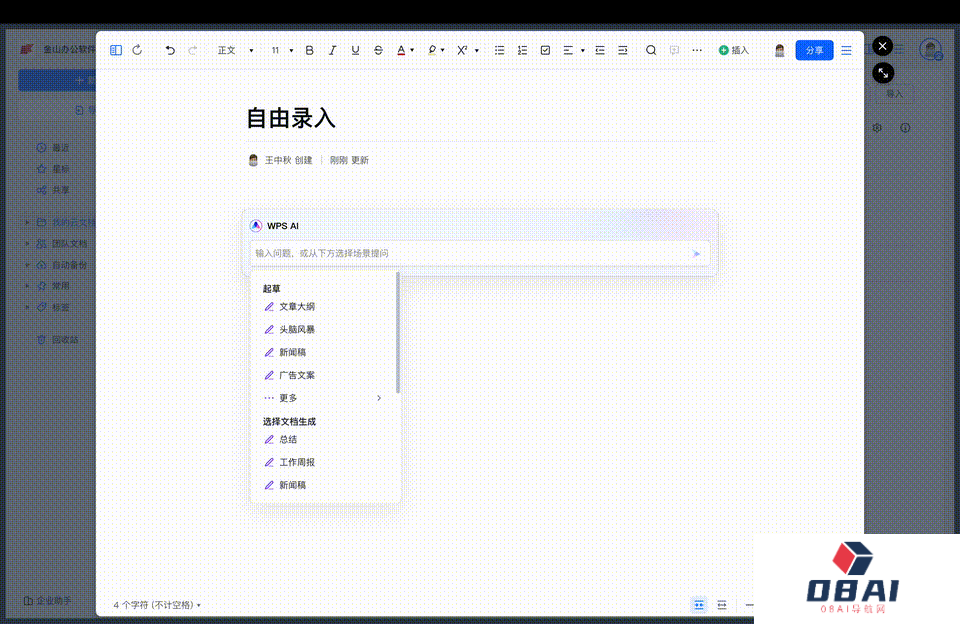
Task: Toggle the document outline sidebar icon
Action: [x=116, y=50]
